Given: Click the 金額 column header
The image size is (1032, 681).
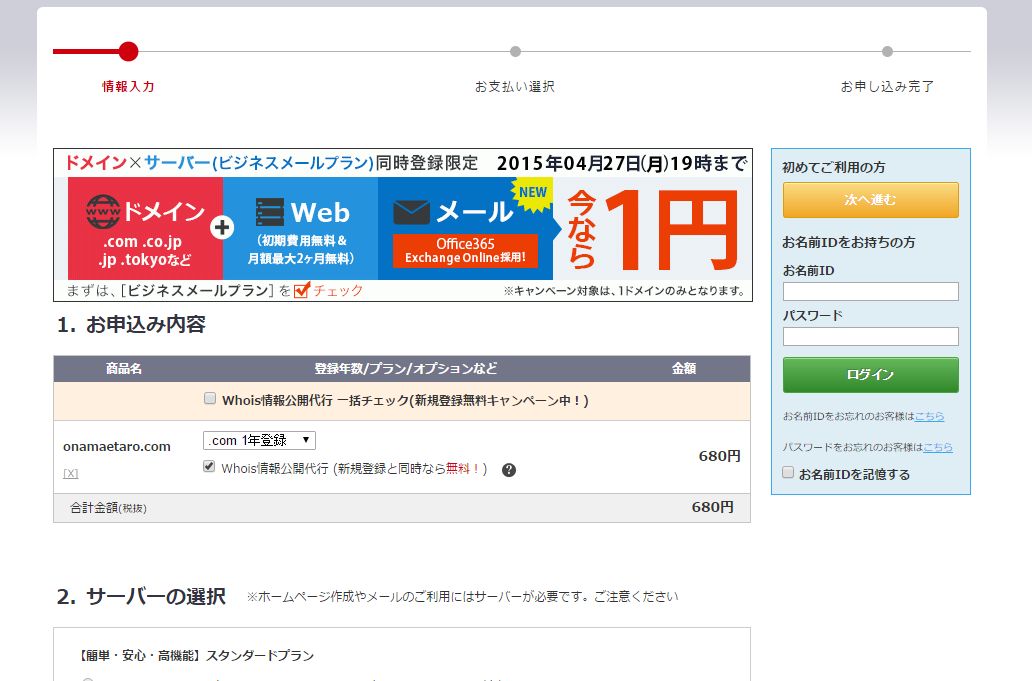Looking at the screenshot, I should pyautogui.click(x=684, y=368).
